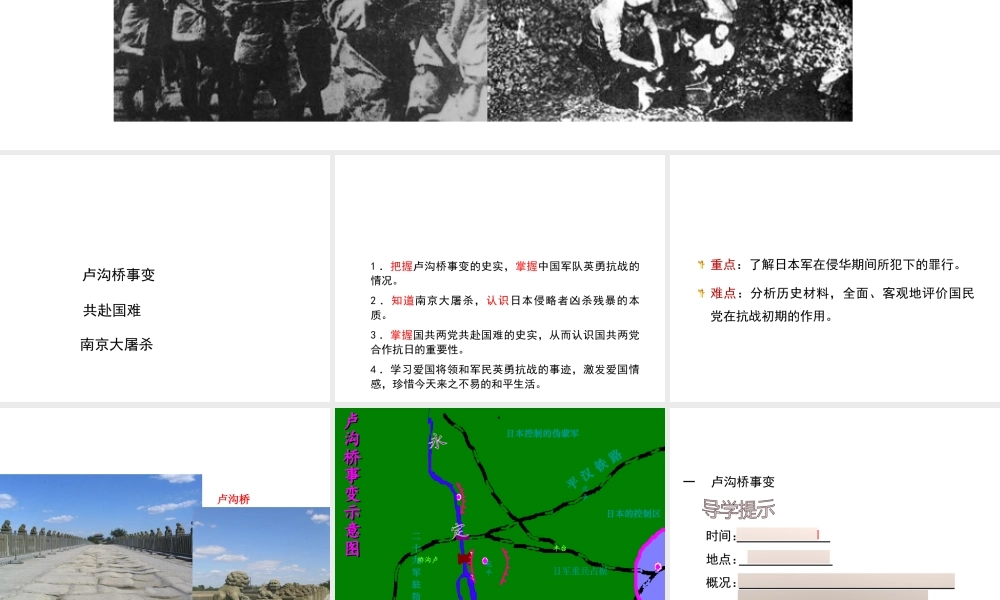
Task: Click objective 2 about 知道南京大屠杀
Action: click(x=504, y=307)
